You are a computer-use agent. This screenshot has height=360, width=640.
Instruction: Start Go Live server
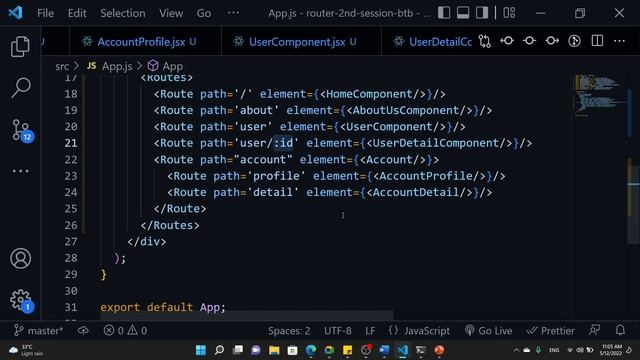489,331
